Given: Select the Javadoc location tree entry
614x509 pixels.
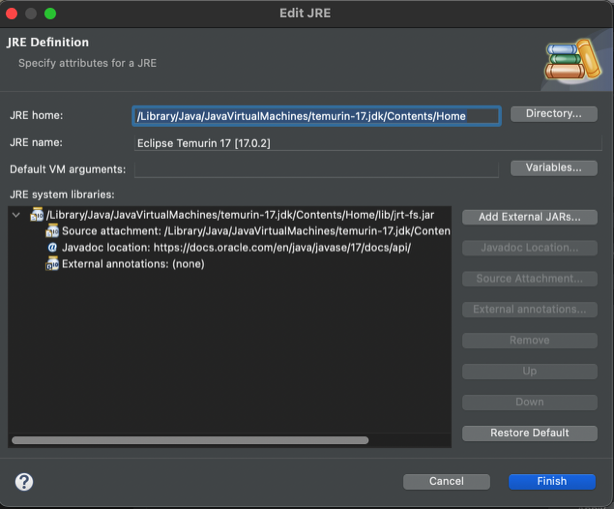Looking at the screenshot, I should (236, 247).
